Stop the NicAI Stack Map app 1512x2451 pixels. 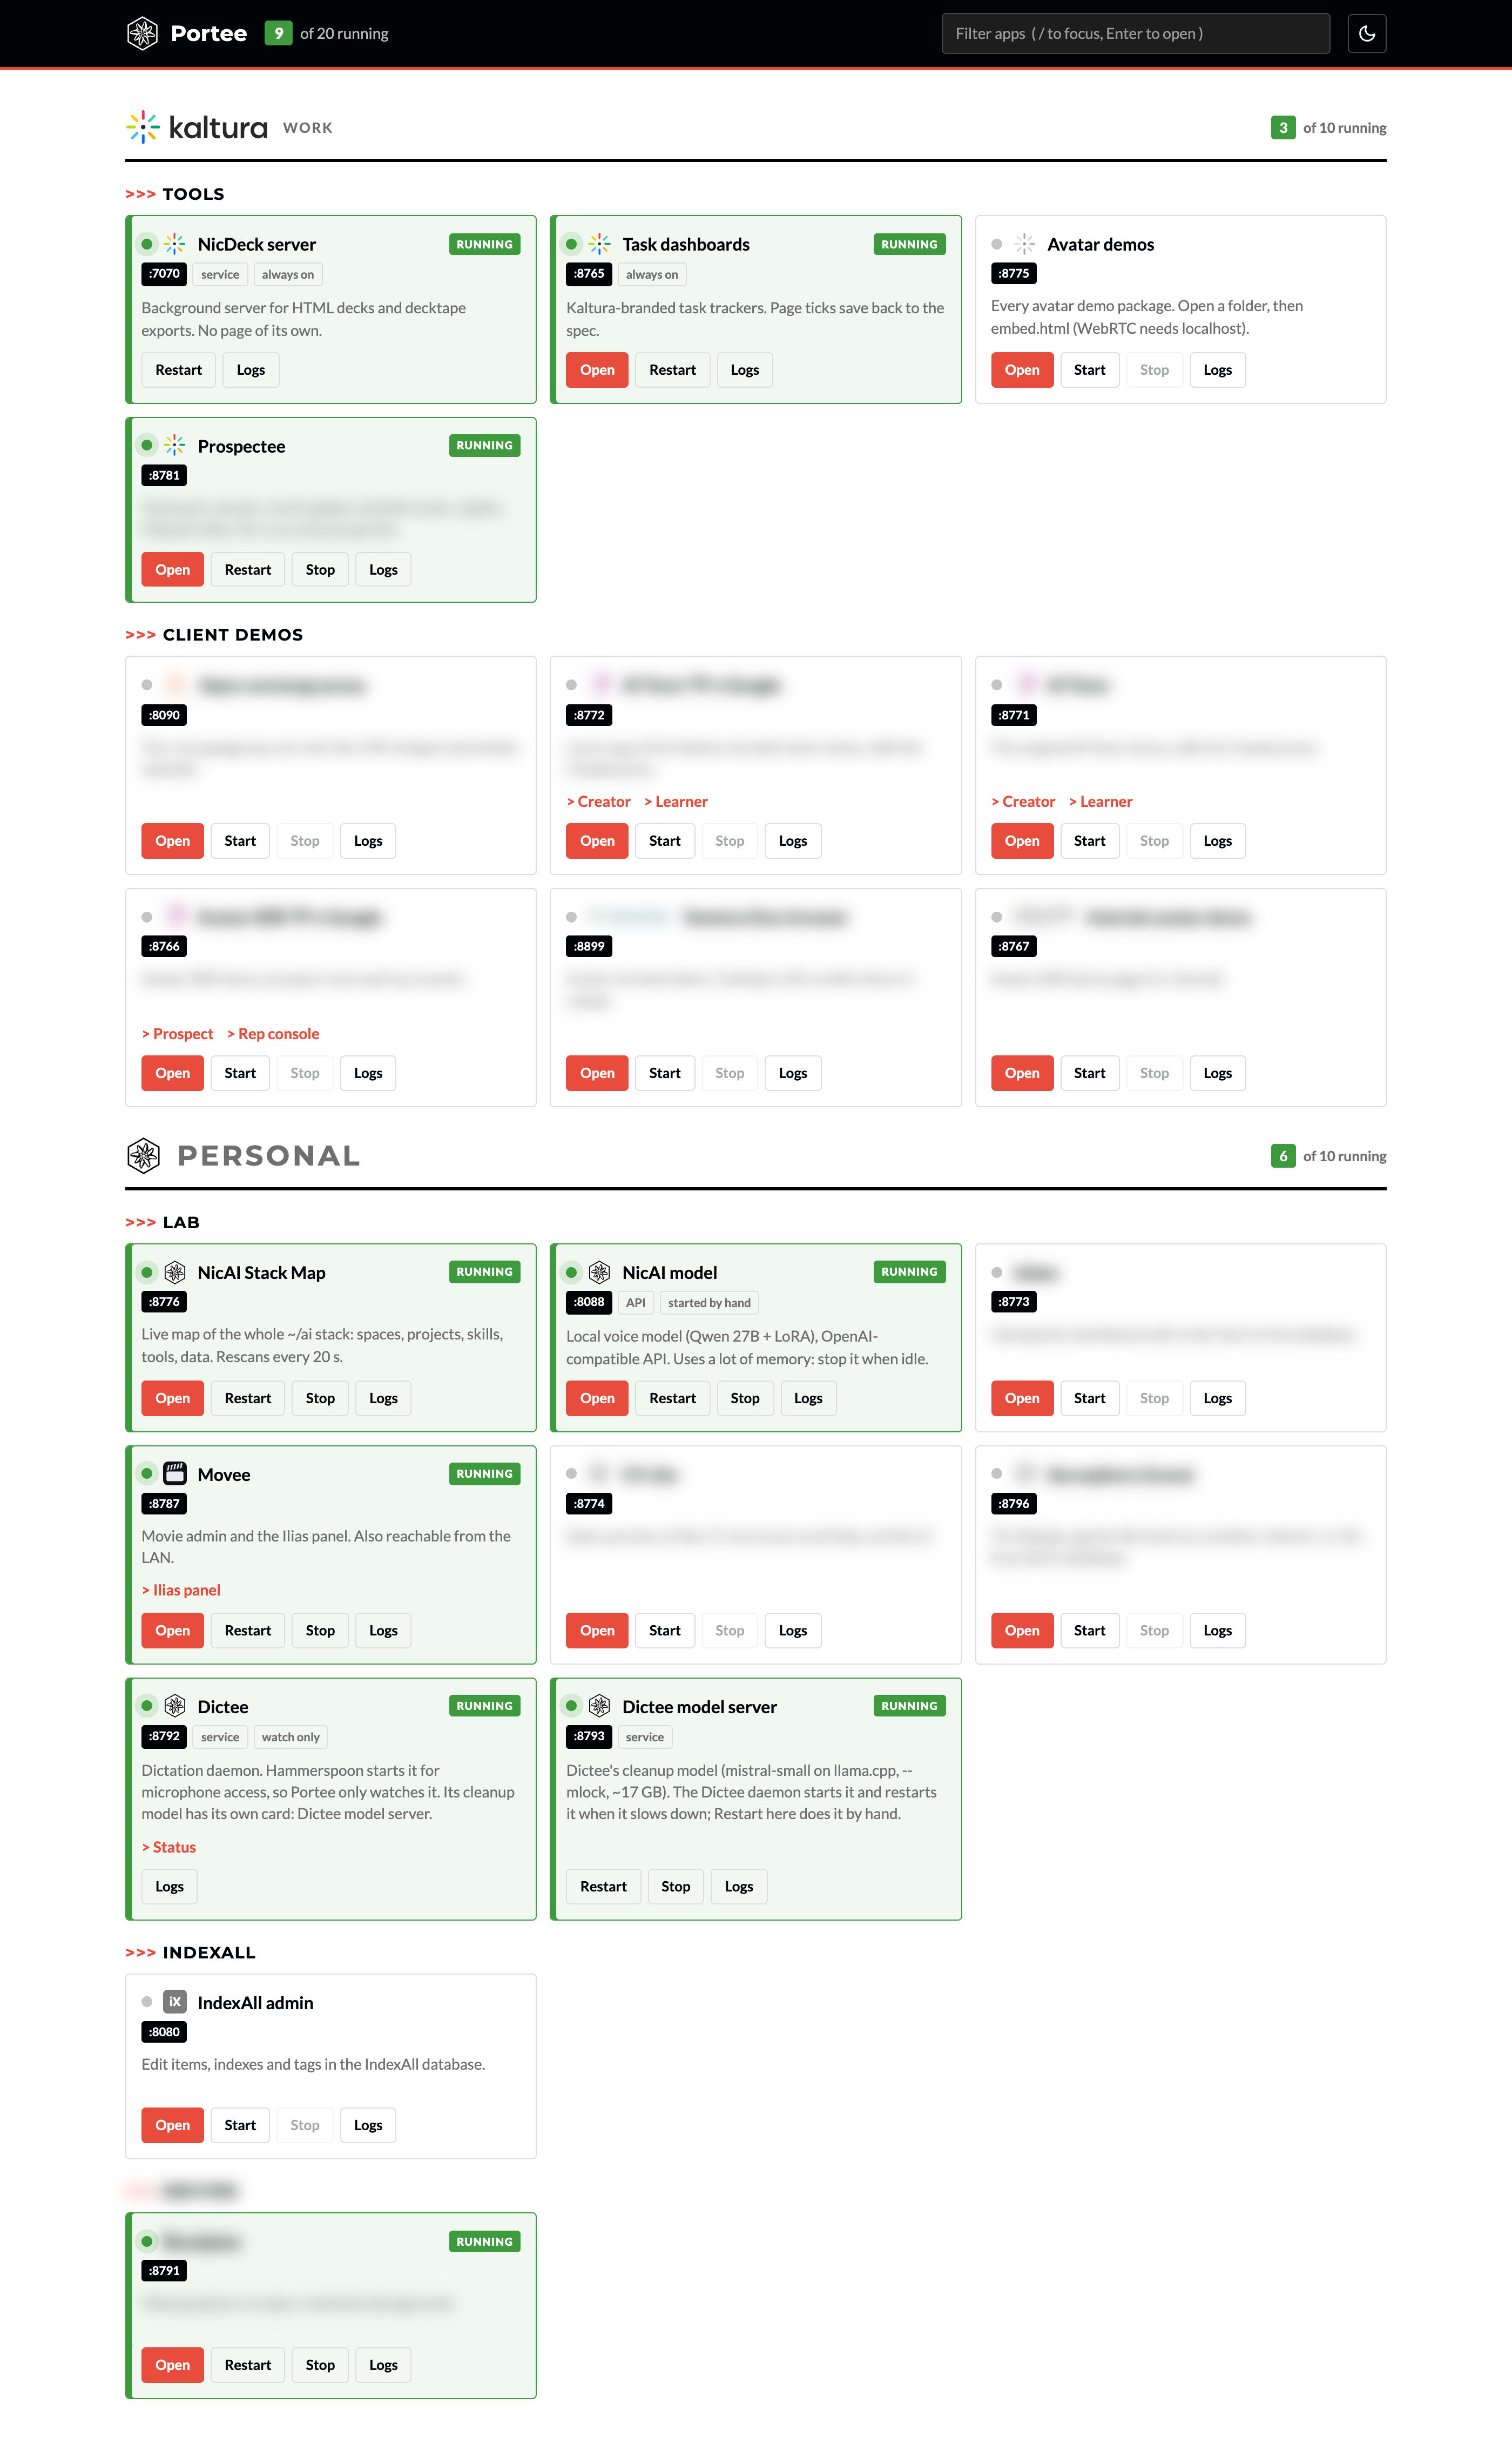320,1398
